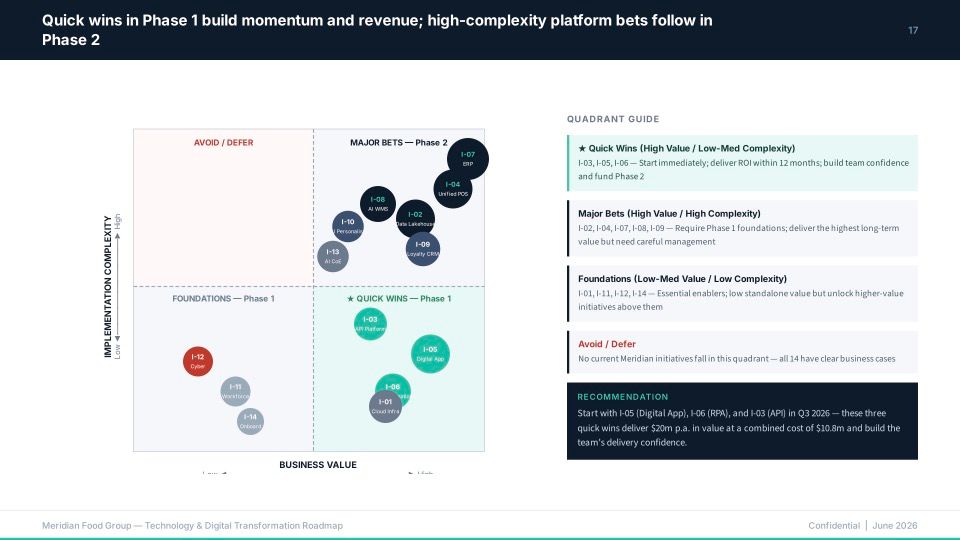The height and width of the screenshot is (540, 960).
Task: Select the Avoid / Defer guide card
Action: [742, 352]
